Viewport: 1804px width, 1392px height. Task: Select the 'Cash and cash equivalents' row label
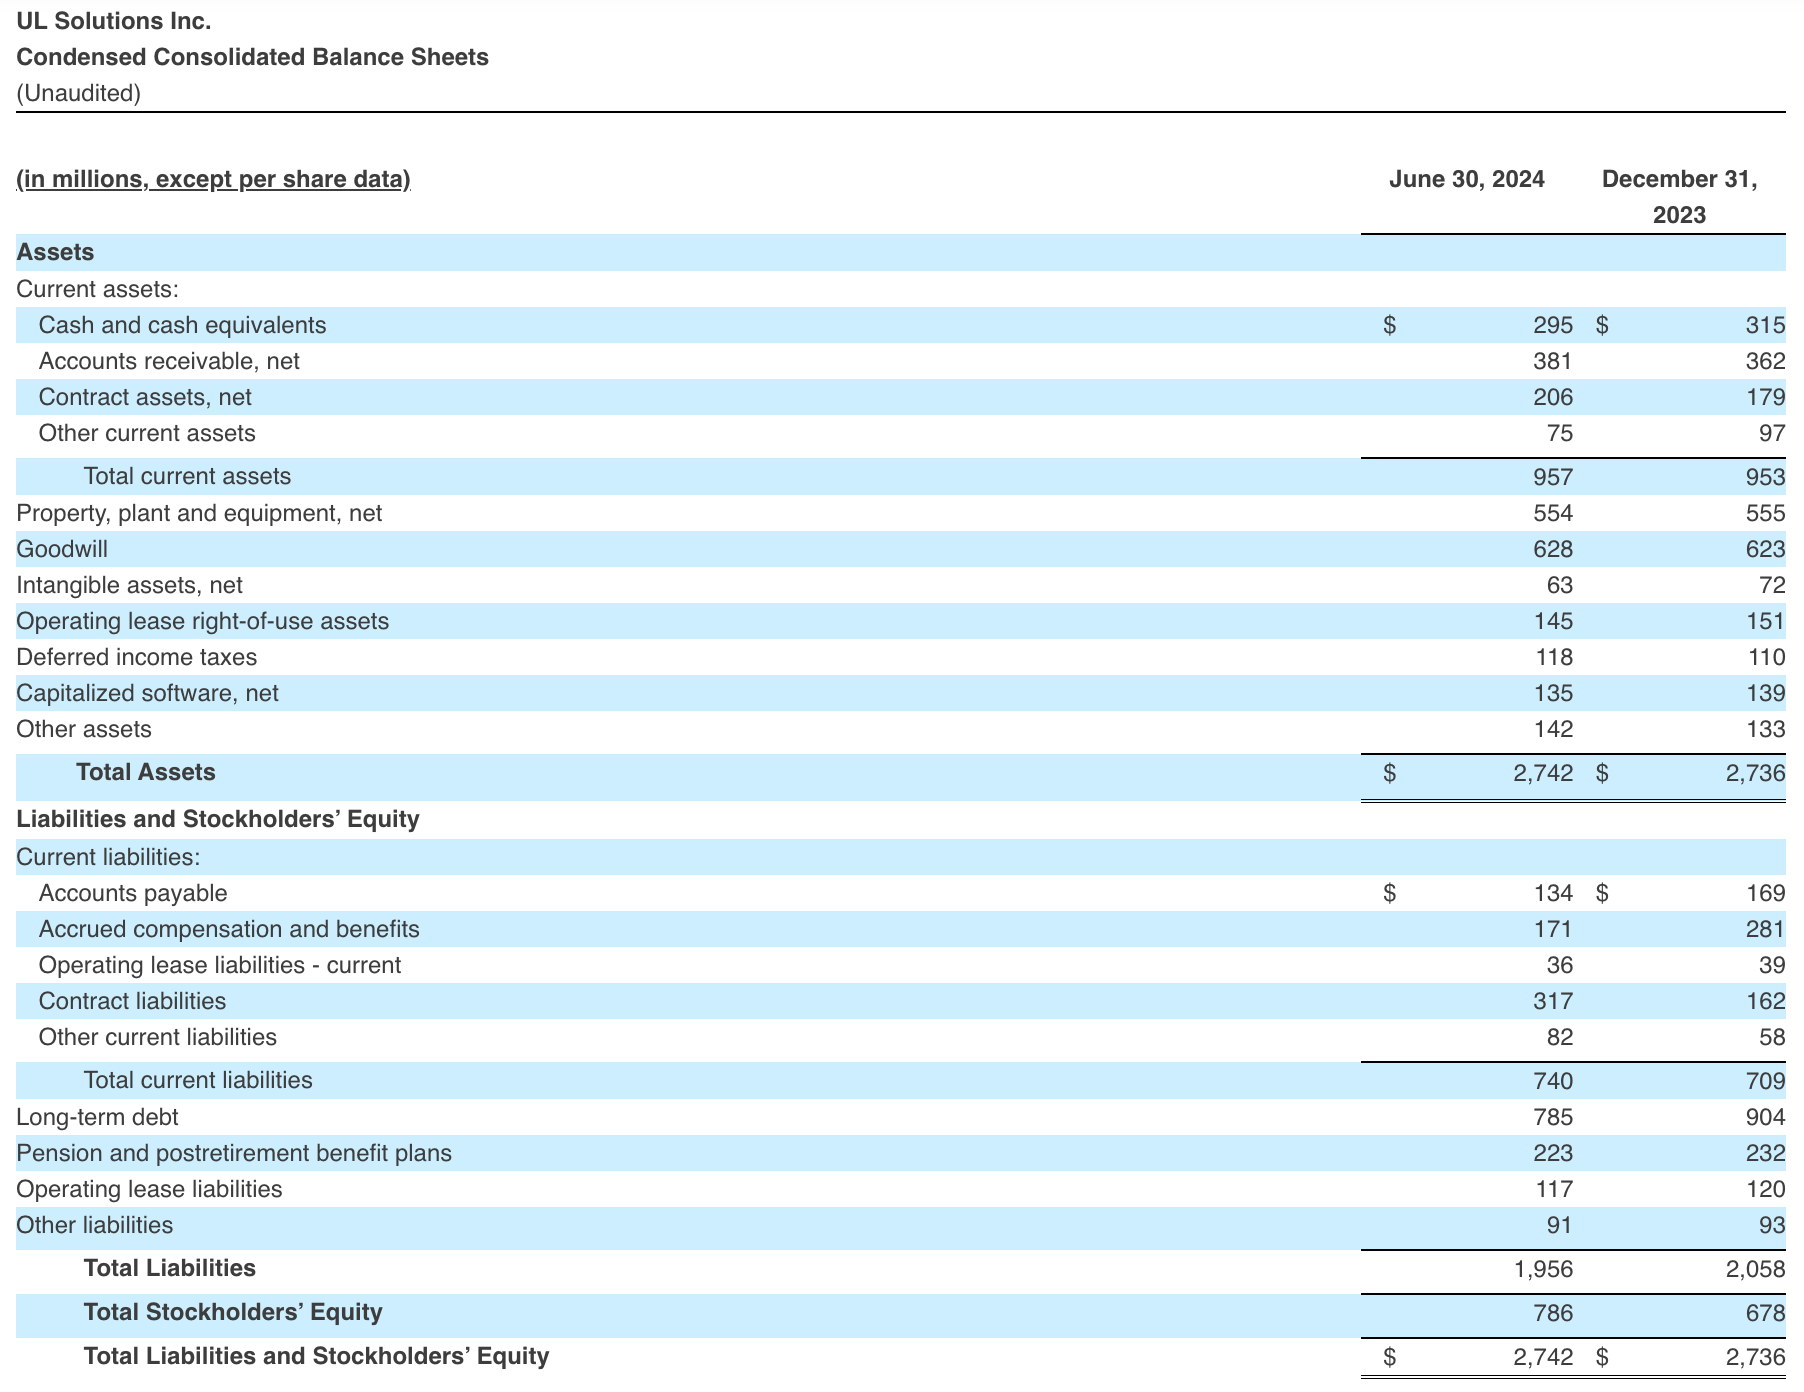pyautogui.click(x=183, y=325)
